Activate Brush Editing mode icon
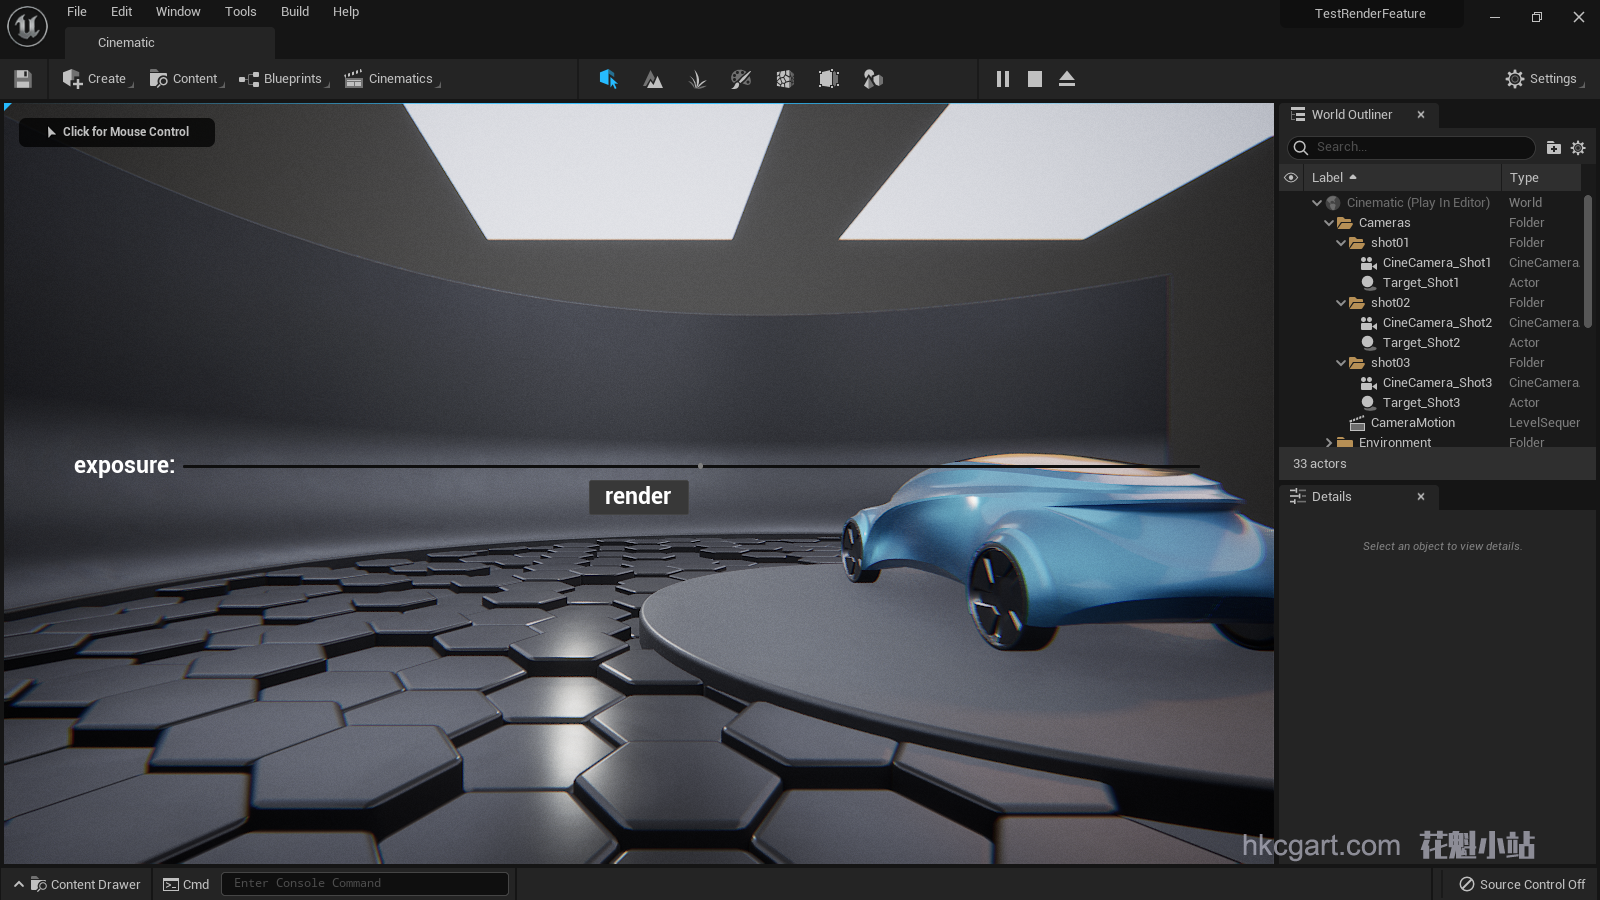The image size is (1600, 900). click(829, 79)
